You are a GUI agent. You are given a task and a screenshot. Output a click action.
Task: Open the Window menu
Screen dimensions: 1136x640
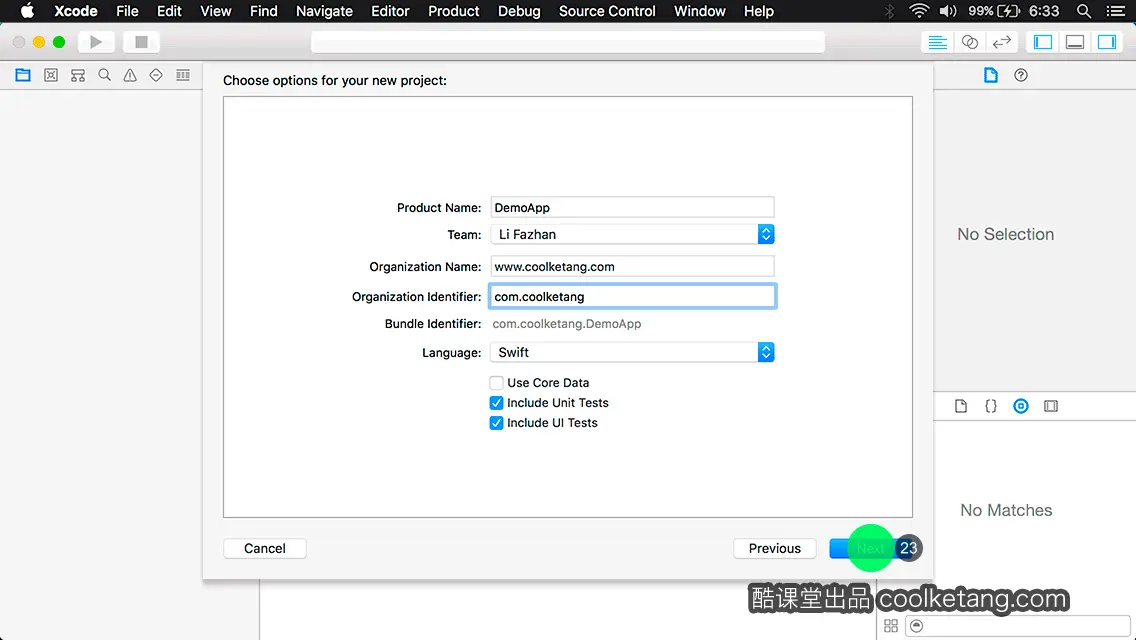(700, 11)
